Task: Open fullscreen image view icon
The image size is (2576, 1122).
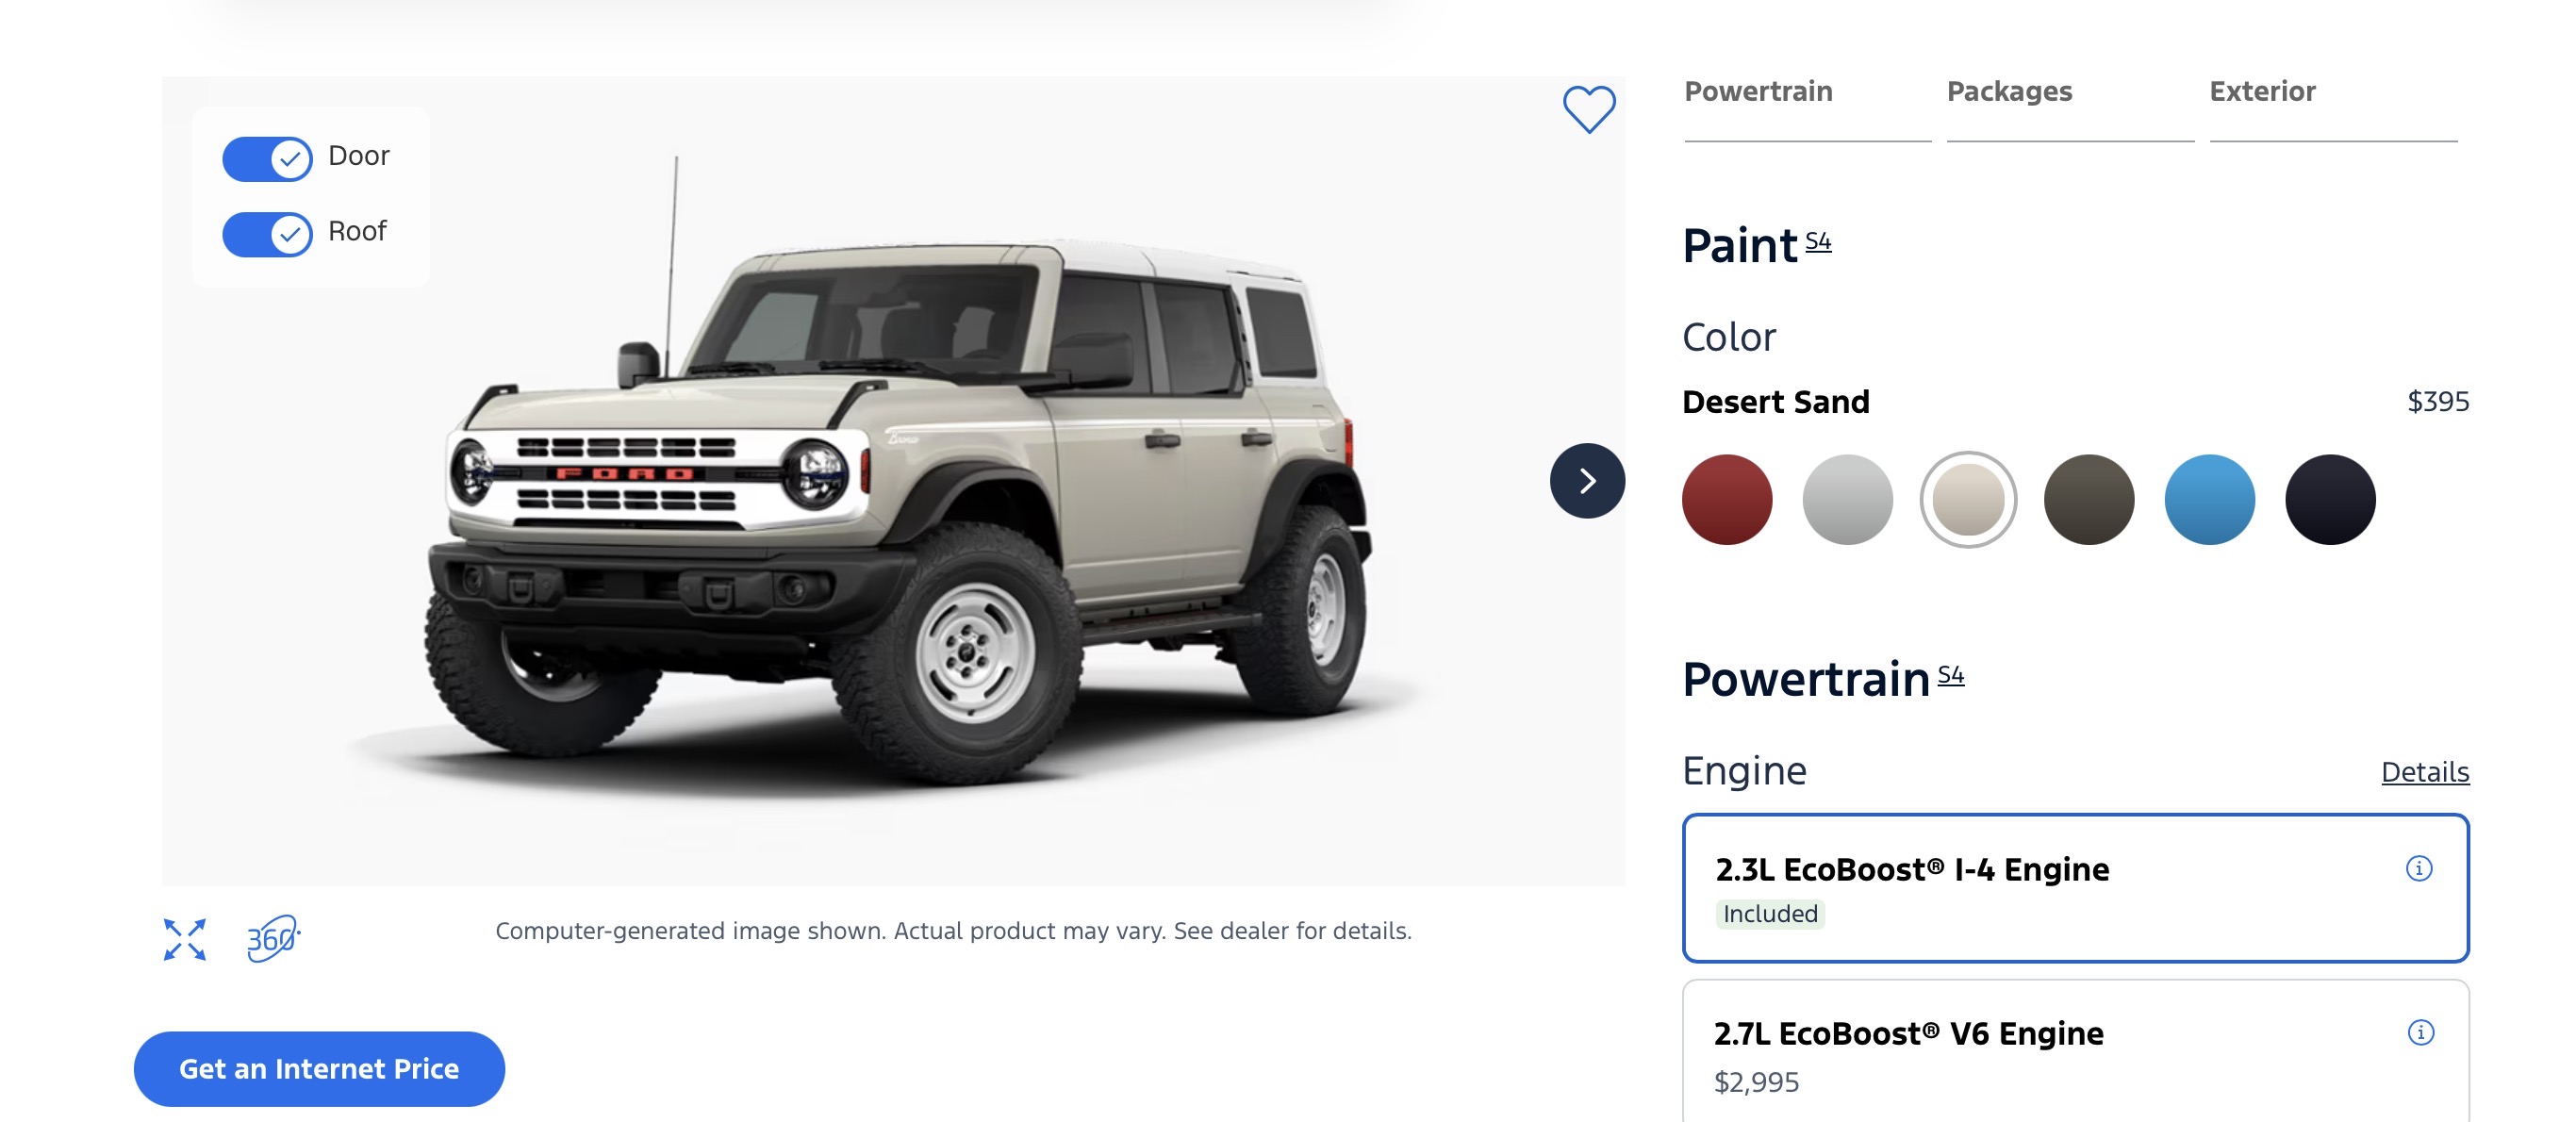Action: pyautogui.click(x=185, y=939)
